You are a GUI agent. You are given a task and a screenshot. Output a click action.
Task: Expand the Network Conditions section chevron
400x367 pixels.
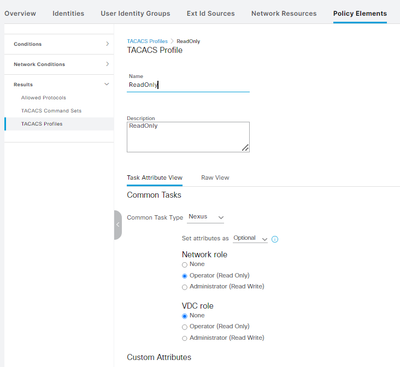pyautogui.click(x=107, y=64)
